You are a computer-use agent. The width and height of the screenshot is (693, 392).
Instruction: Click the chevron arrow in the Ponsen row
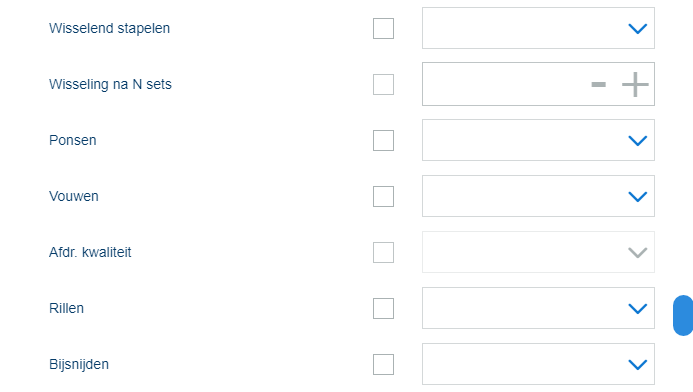(x=638, y=141)
